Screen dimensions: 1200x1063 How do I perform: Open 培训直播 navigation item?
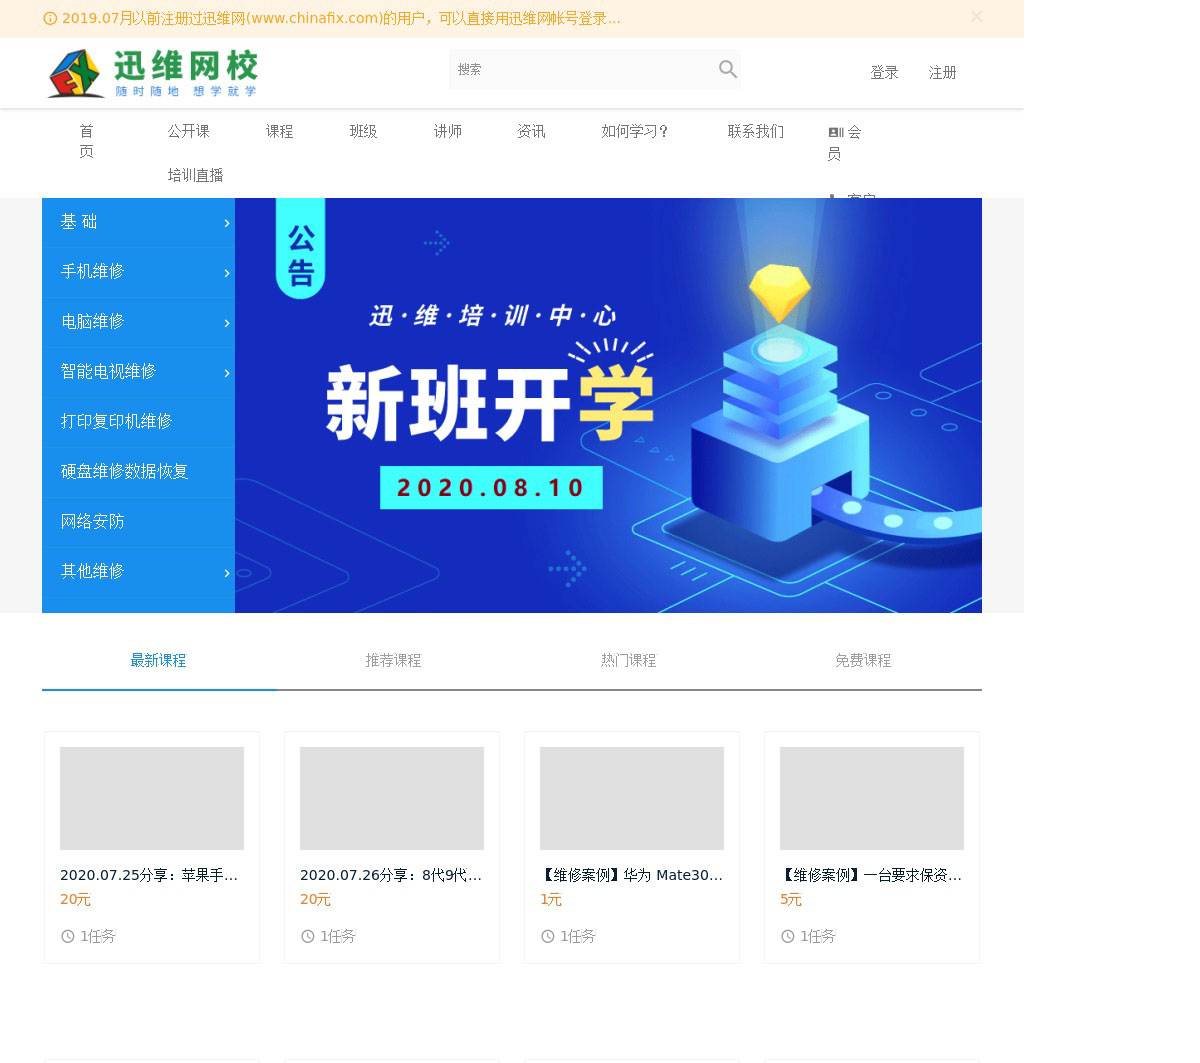[196, 175]
